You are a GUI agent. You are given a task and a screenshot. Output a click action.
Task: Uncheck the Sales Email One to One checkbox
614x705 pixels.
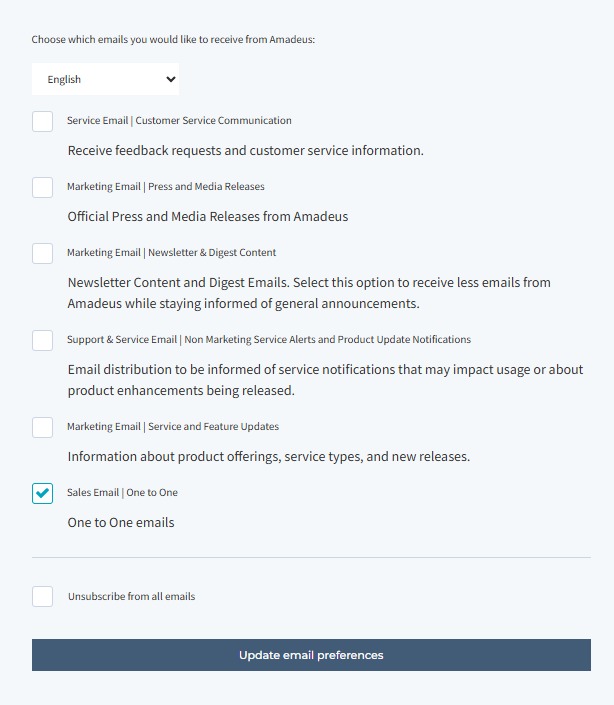[42, 493]
